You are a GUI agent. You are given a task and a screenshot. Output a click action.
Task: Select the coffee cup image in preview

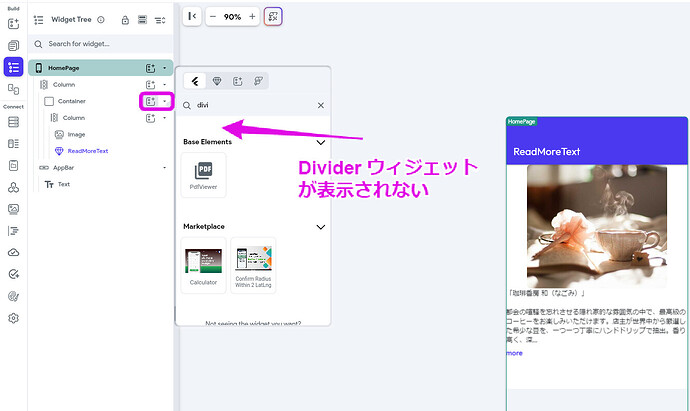tap(597, 226)
